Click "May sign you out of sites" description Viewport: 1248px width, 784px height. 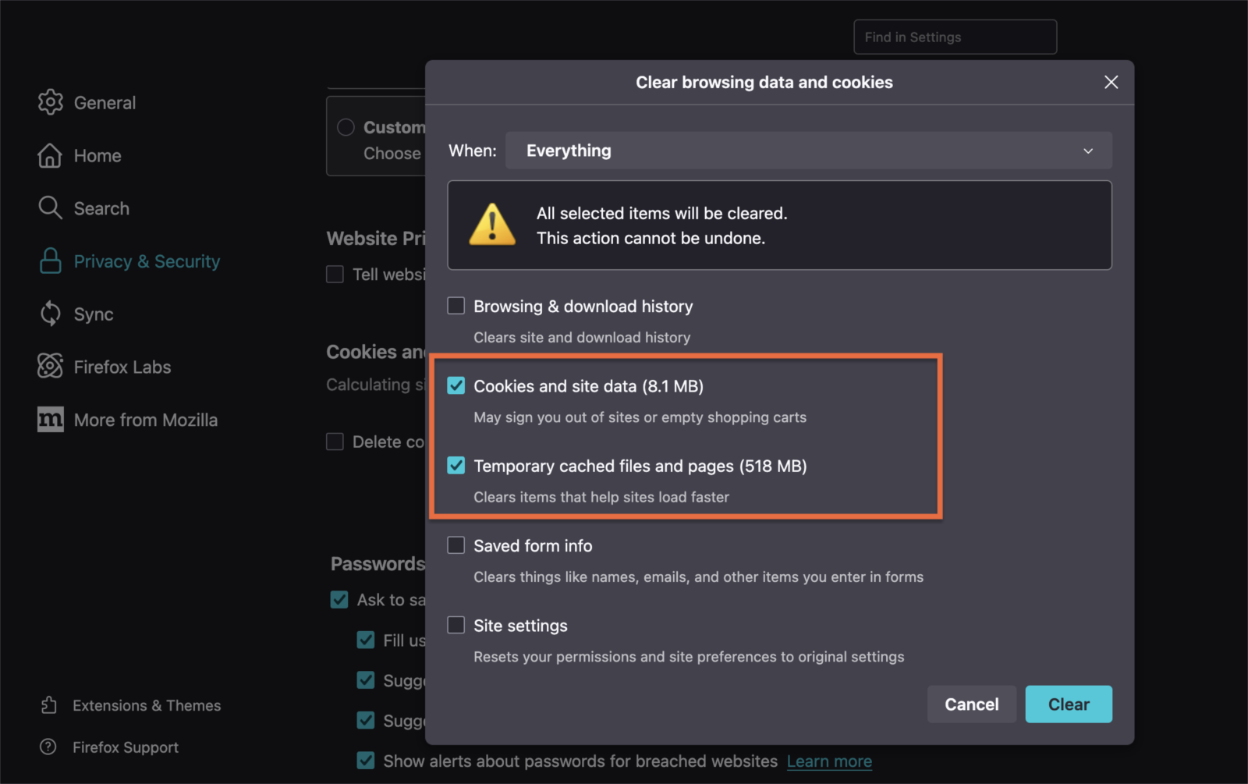click(640, 417)
